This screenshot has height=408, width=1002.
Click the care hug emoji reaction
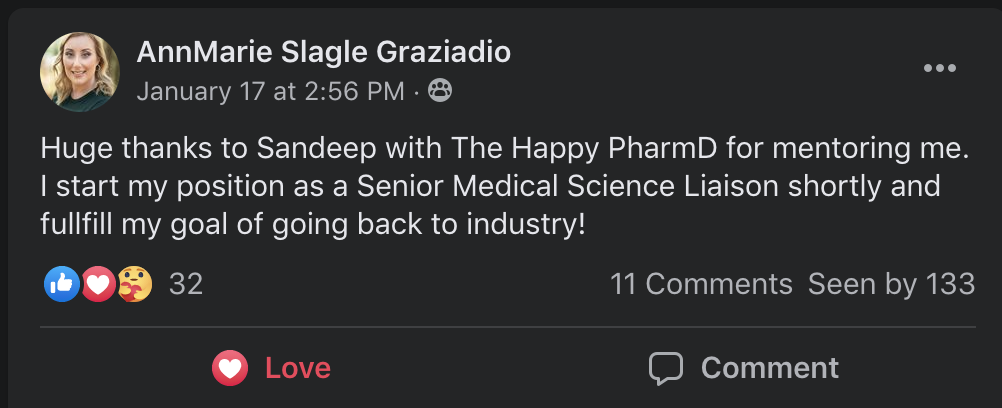pyautogui.click(x=134, y=284)
